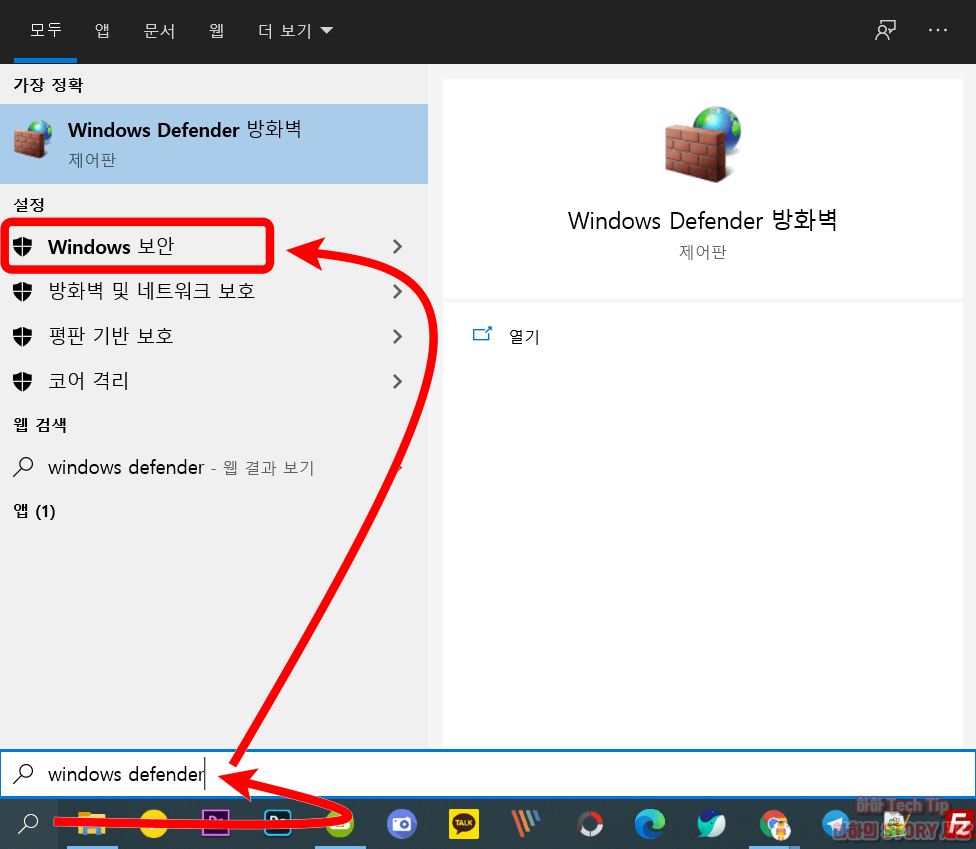
Task: Open the three-dot options menu
Action: [x=937, y=30]
